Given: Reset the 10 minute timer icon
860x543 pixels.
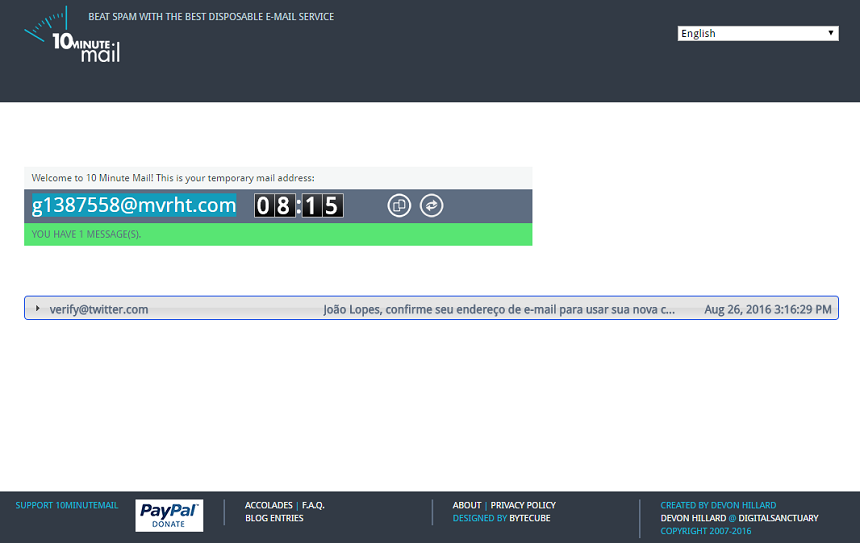Looking at the screenshot, I should 432,206.
